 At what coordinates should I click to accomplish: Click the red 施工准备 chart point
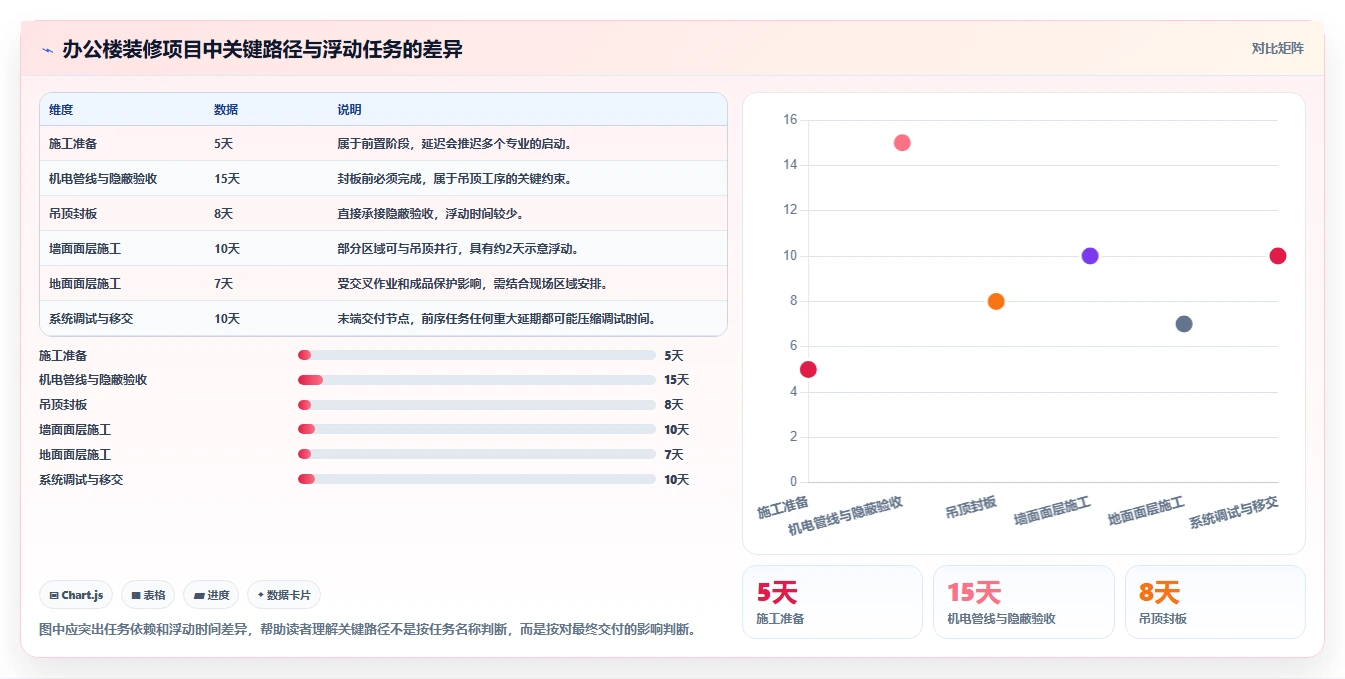tap(808, 369)
